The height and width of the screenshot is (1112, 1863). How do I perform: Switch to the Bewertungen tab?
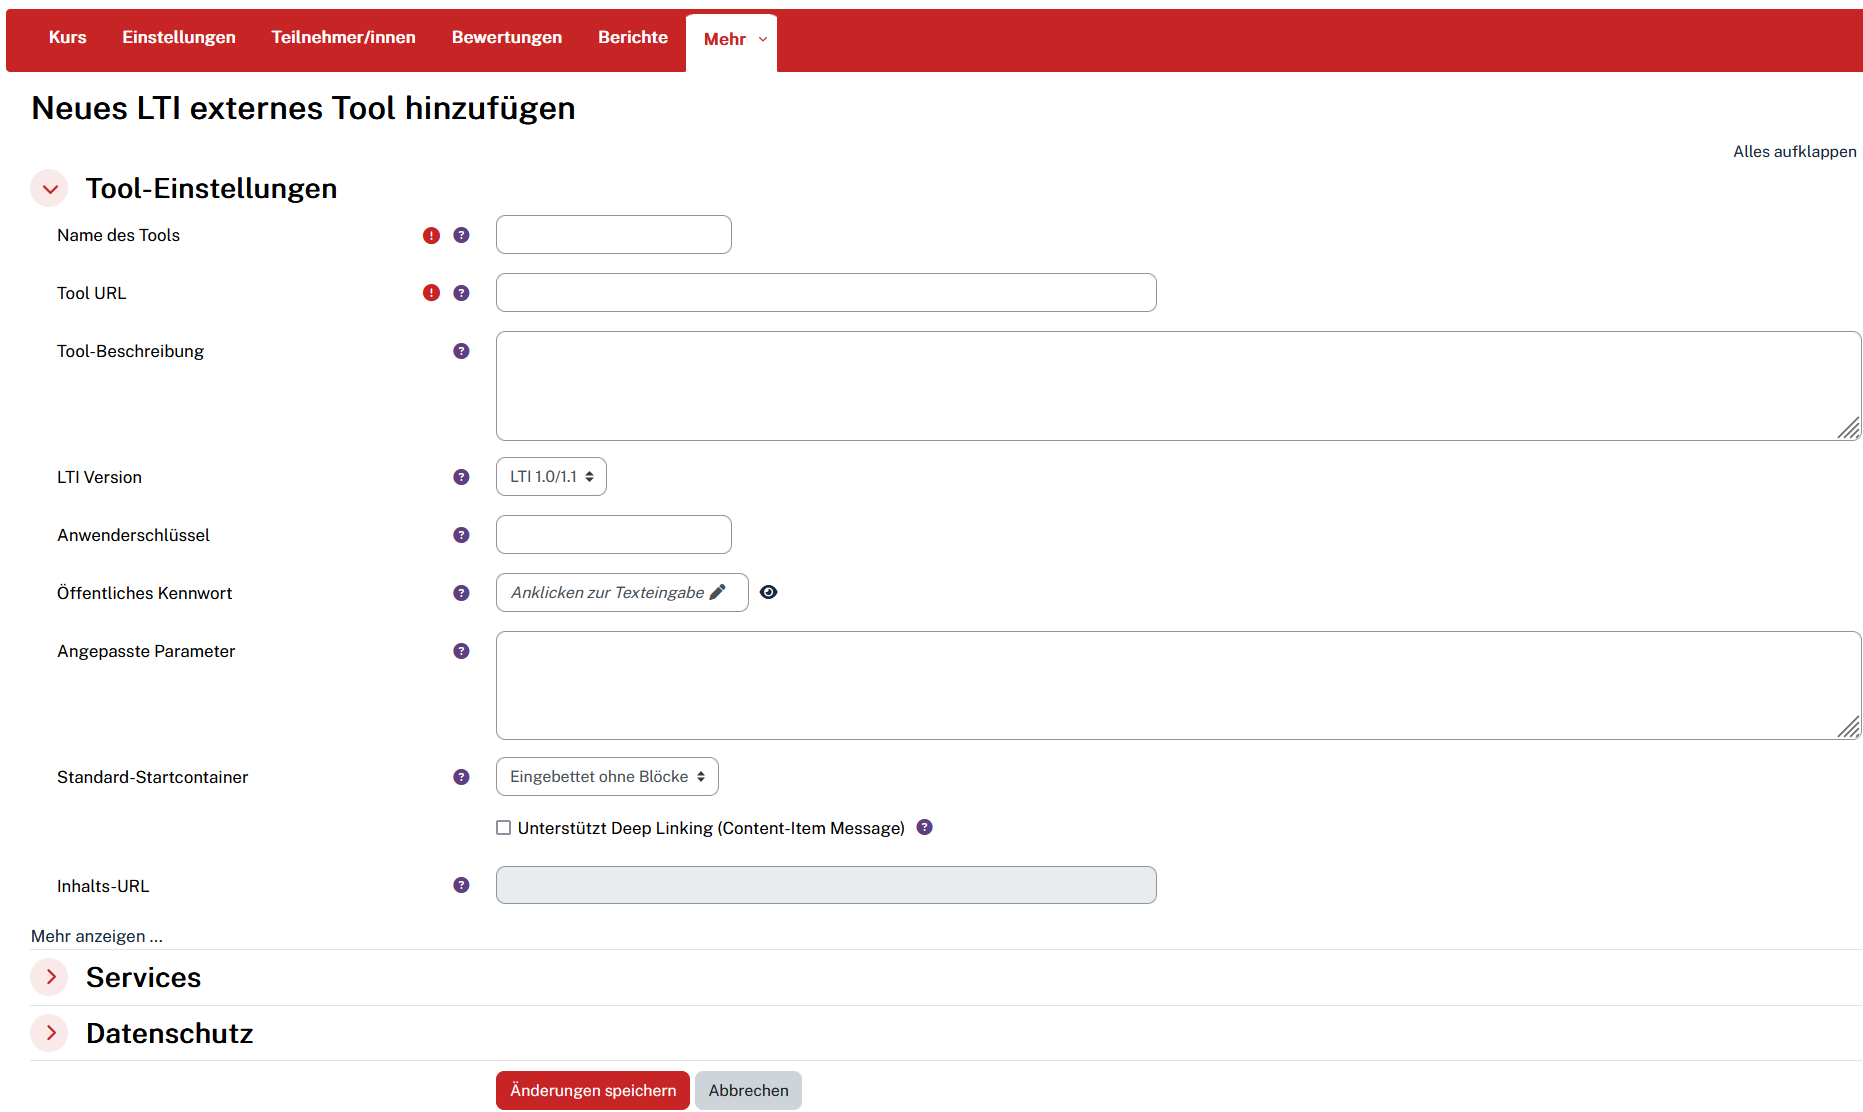tap(506, 37)
